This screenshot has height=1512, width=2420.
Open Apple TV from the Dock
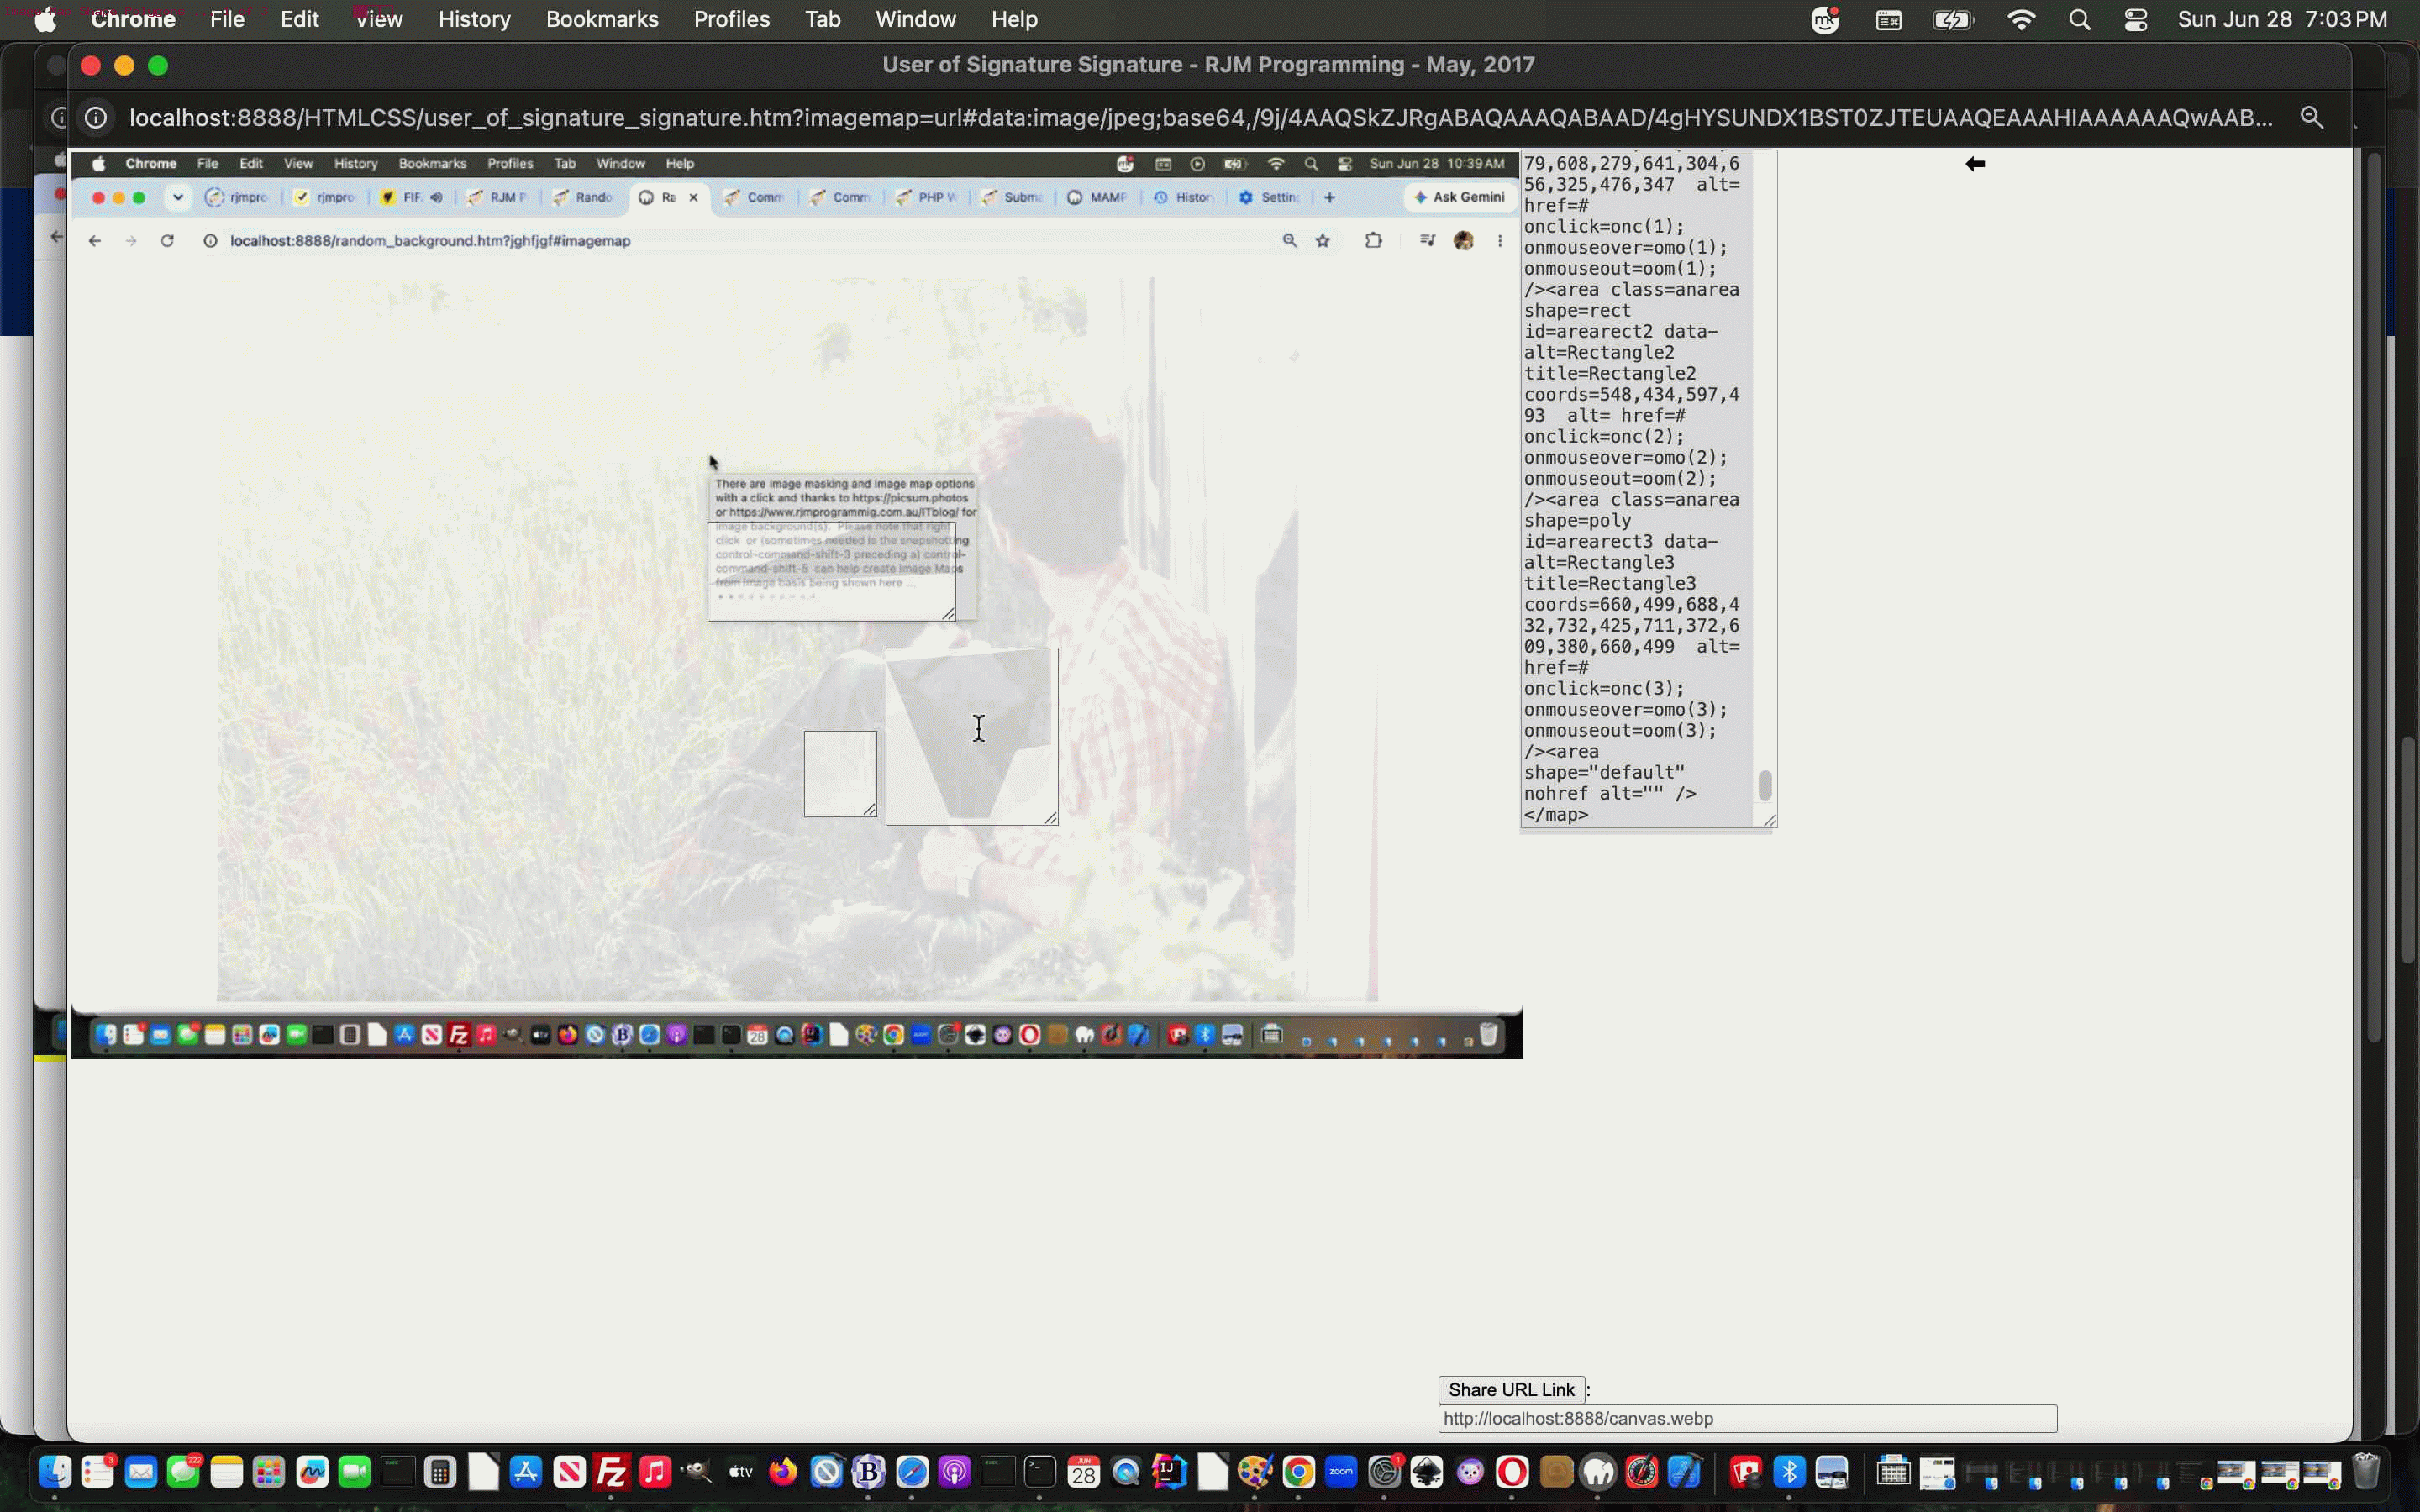point(740,1472)
